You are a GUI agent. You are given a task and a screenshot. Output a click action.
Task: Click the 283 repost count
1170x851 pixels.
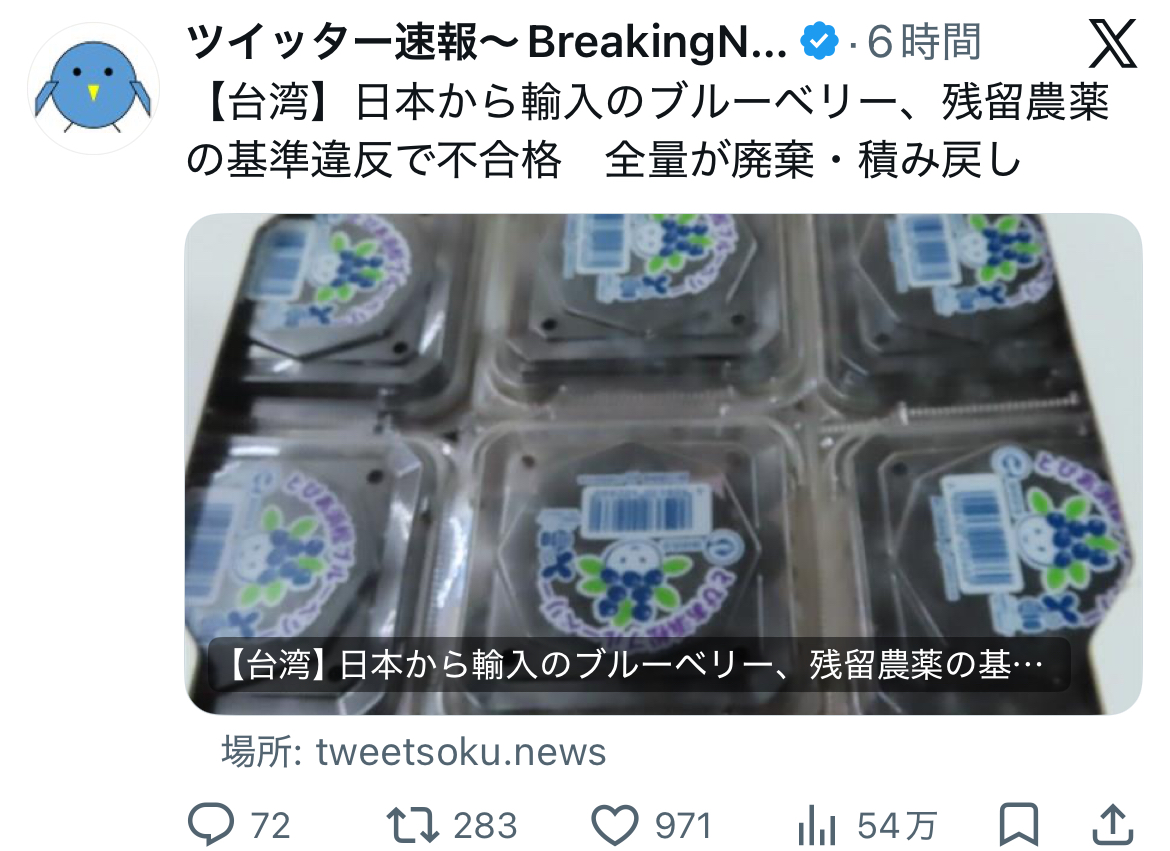[x=485, y=826]
